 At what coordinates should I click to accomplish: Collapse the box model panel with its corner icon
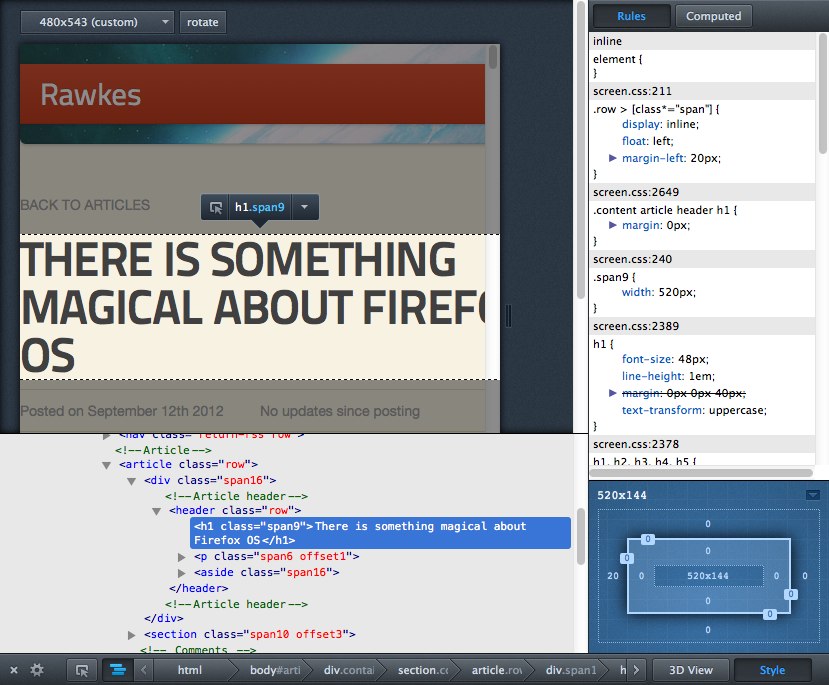[813, 495]
